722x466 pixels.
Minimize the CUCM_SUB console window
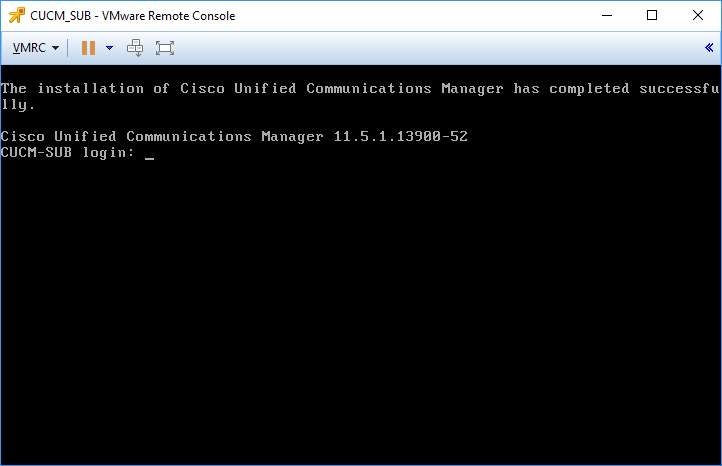[607, 15]
